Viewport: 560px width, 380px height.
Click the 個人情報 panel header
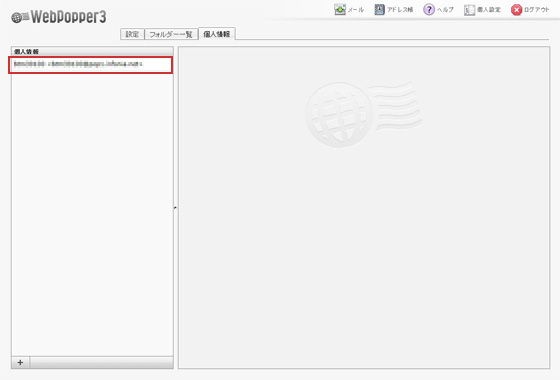pyautogui.click(x=92, y=51)
